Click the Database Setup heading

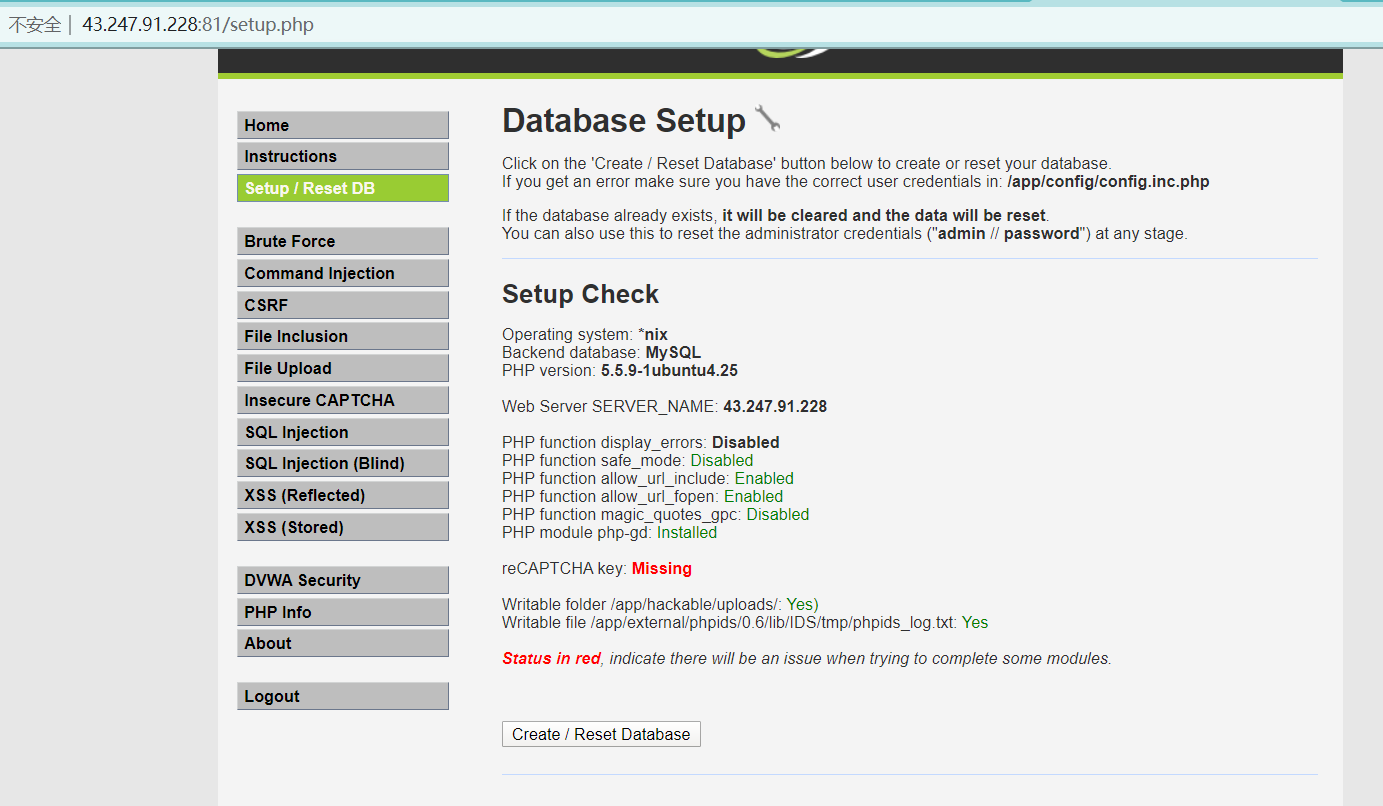624,121
